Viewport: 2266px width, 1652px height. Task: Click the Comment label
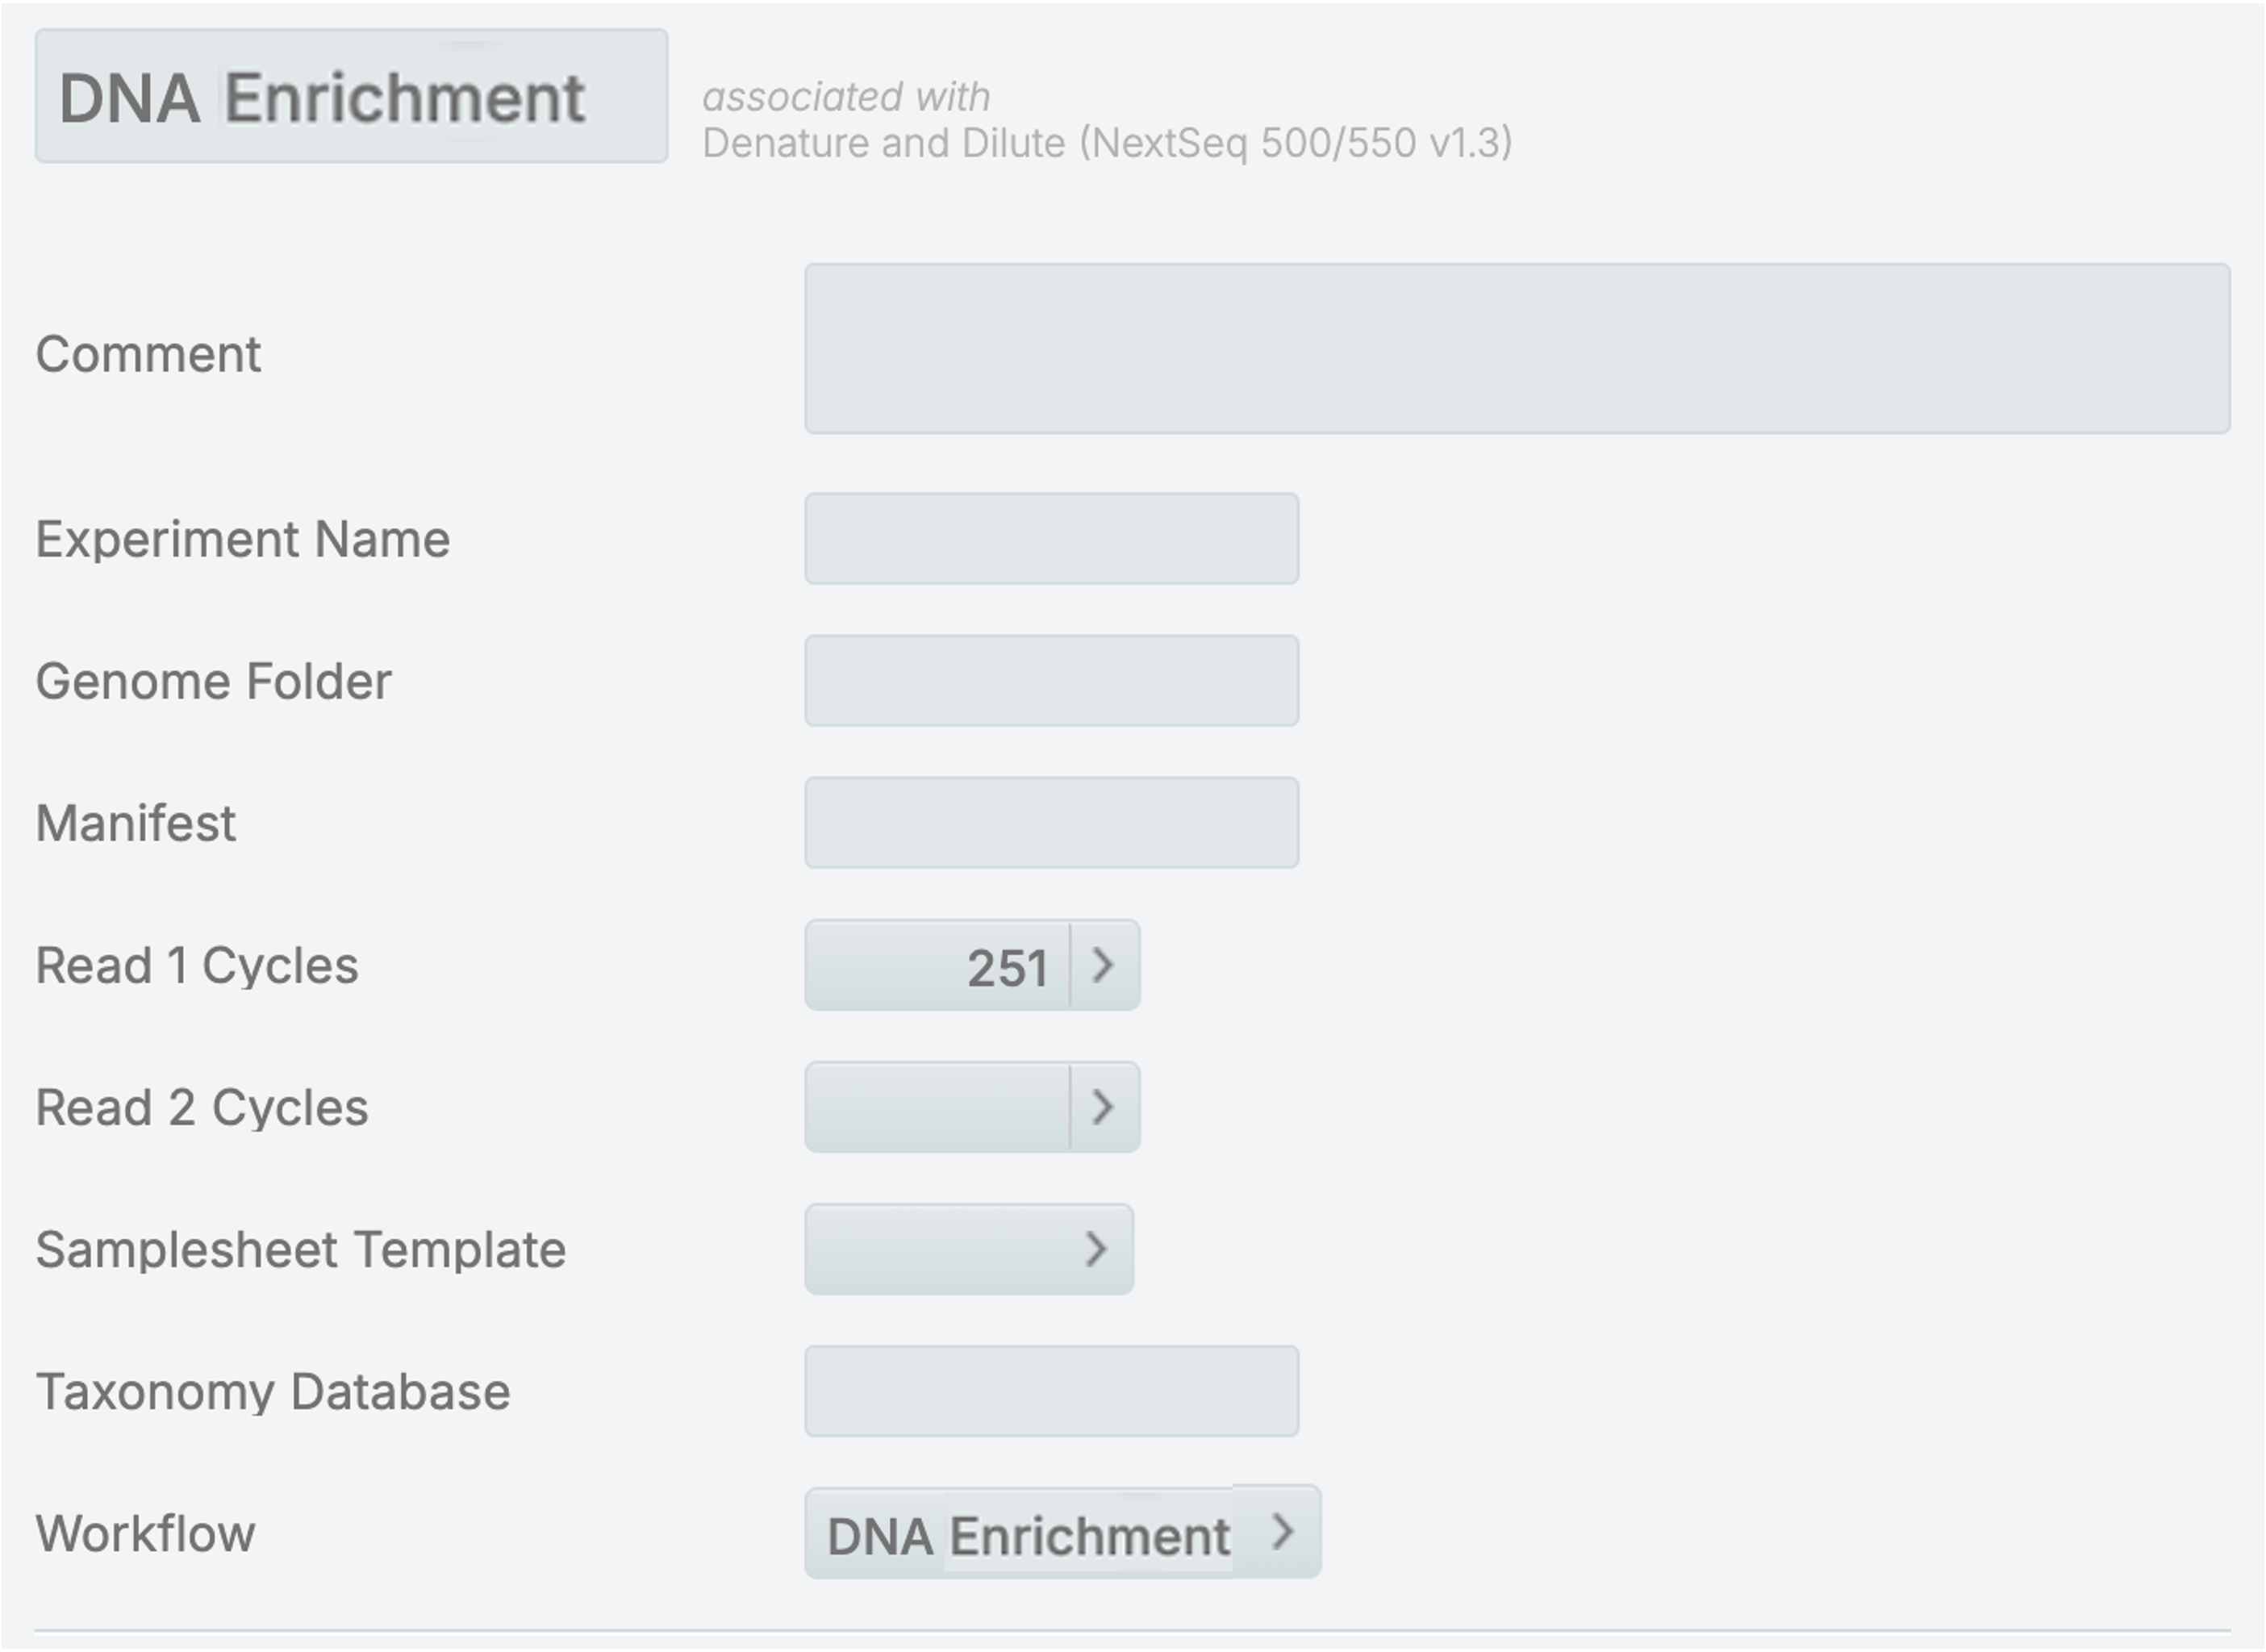[148, 355]
